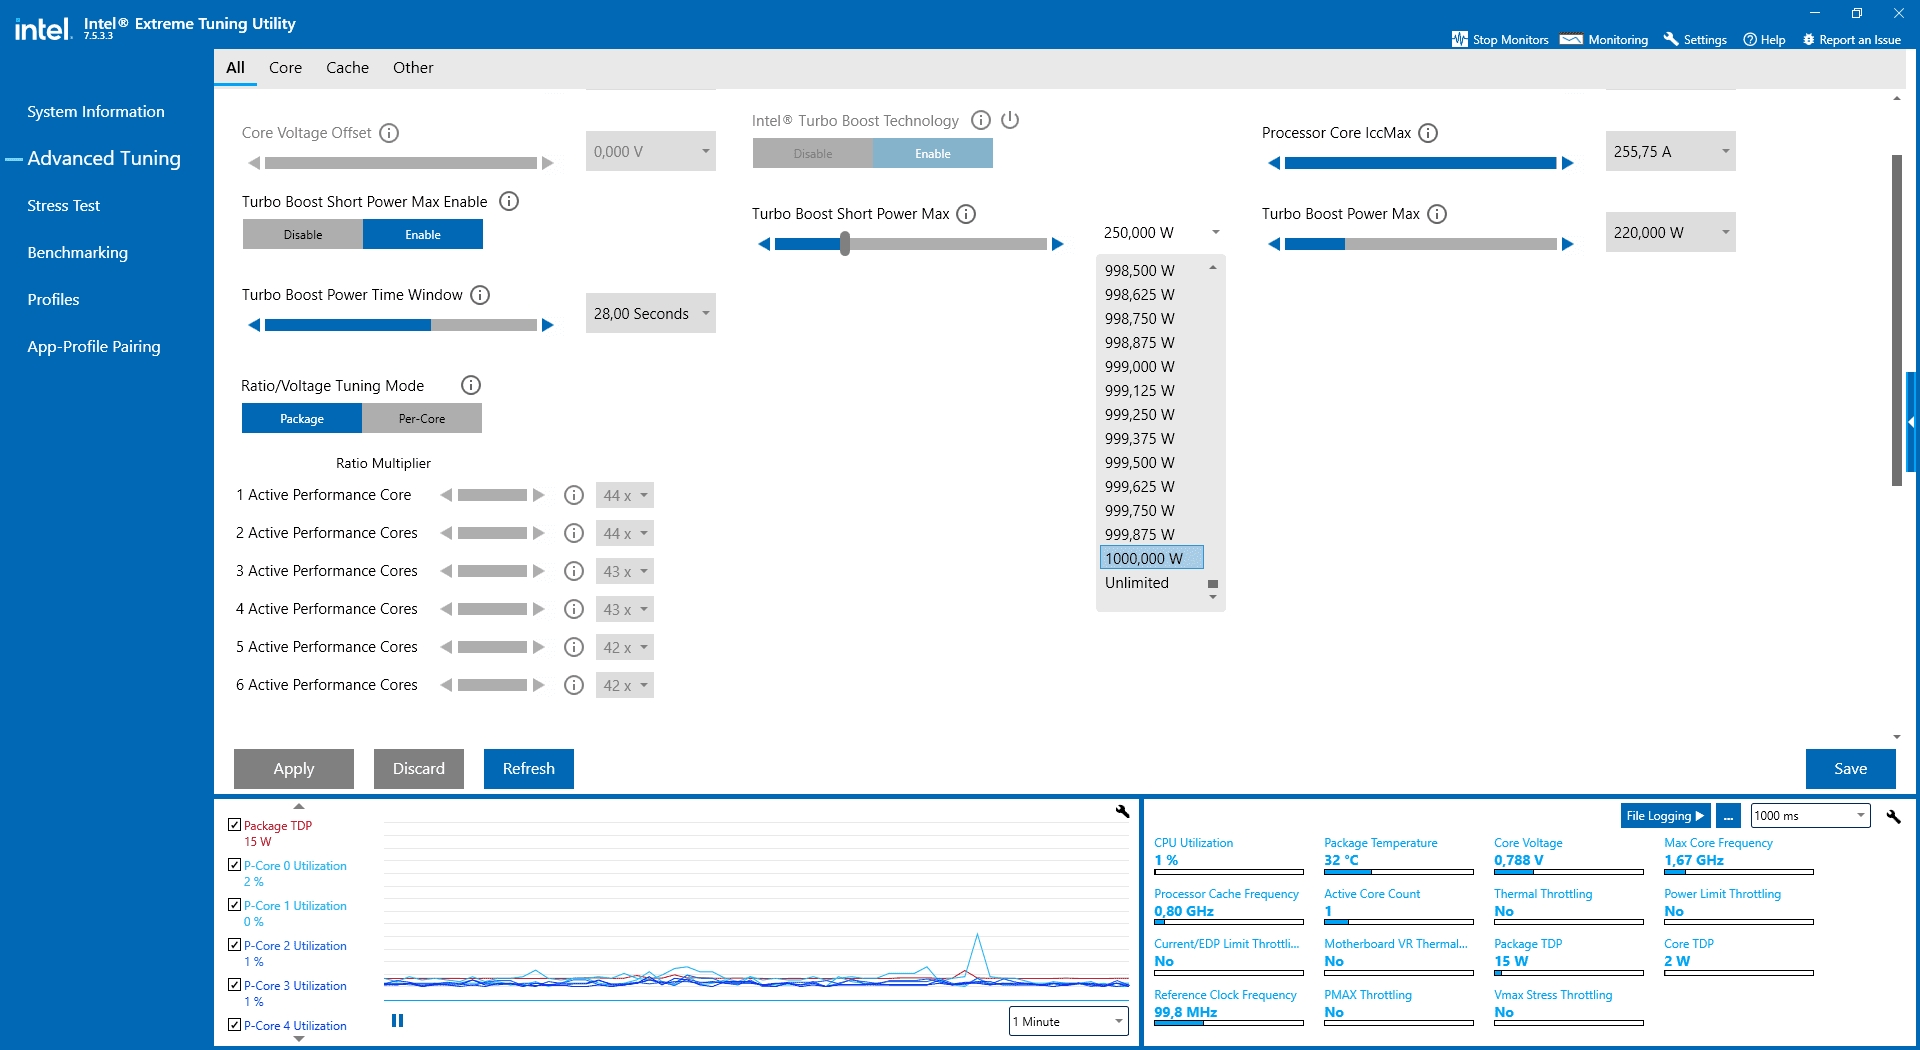Toggle P-Core 2 Utilization checkbox
This screenshot has height=1050, width=1920.
click(x=235, y=945)
